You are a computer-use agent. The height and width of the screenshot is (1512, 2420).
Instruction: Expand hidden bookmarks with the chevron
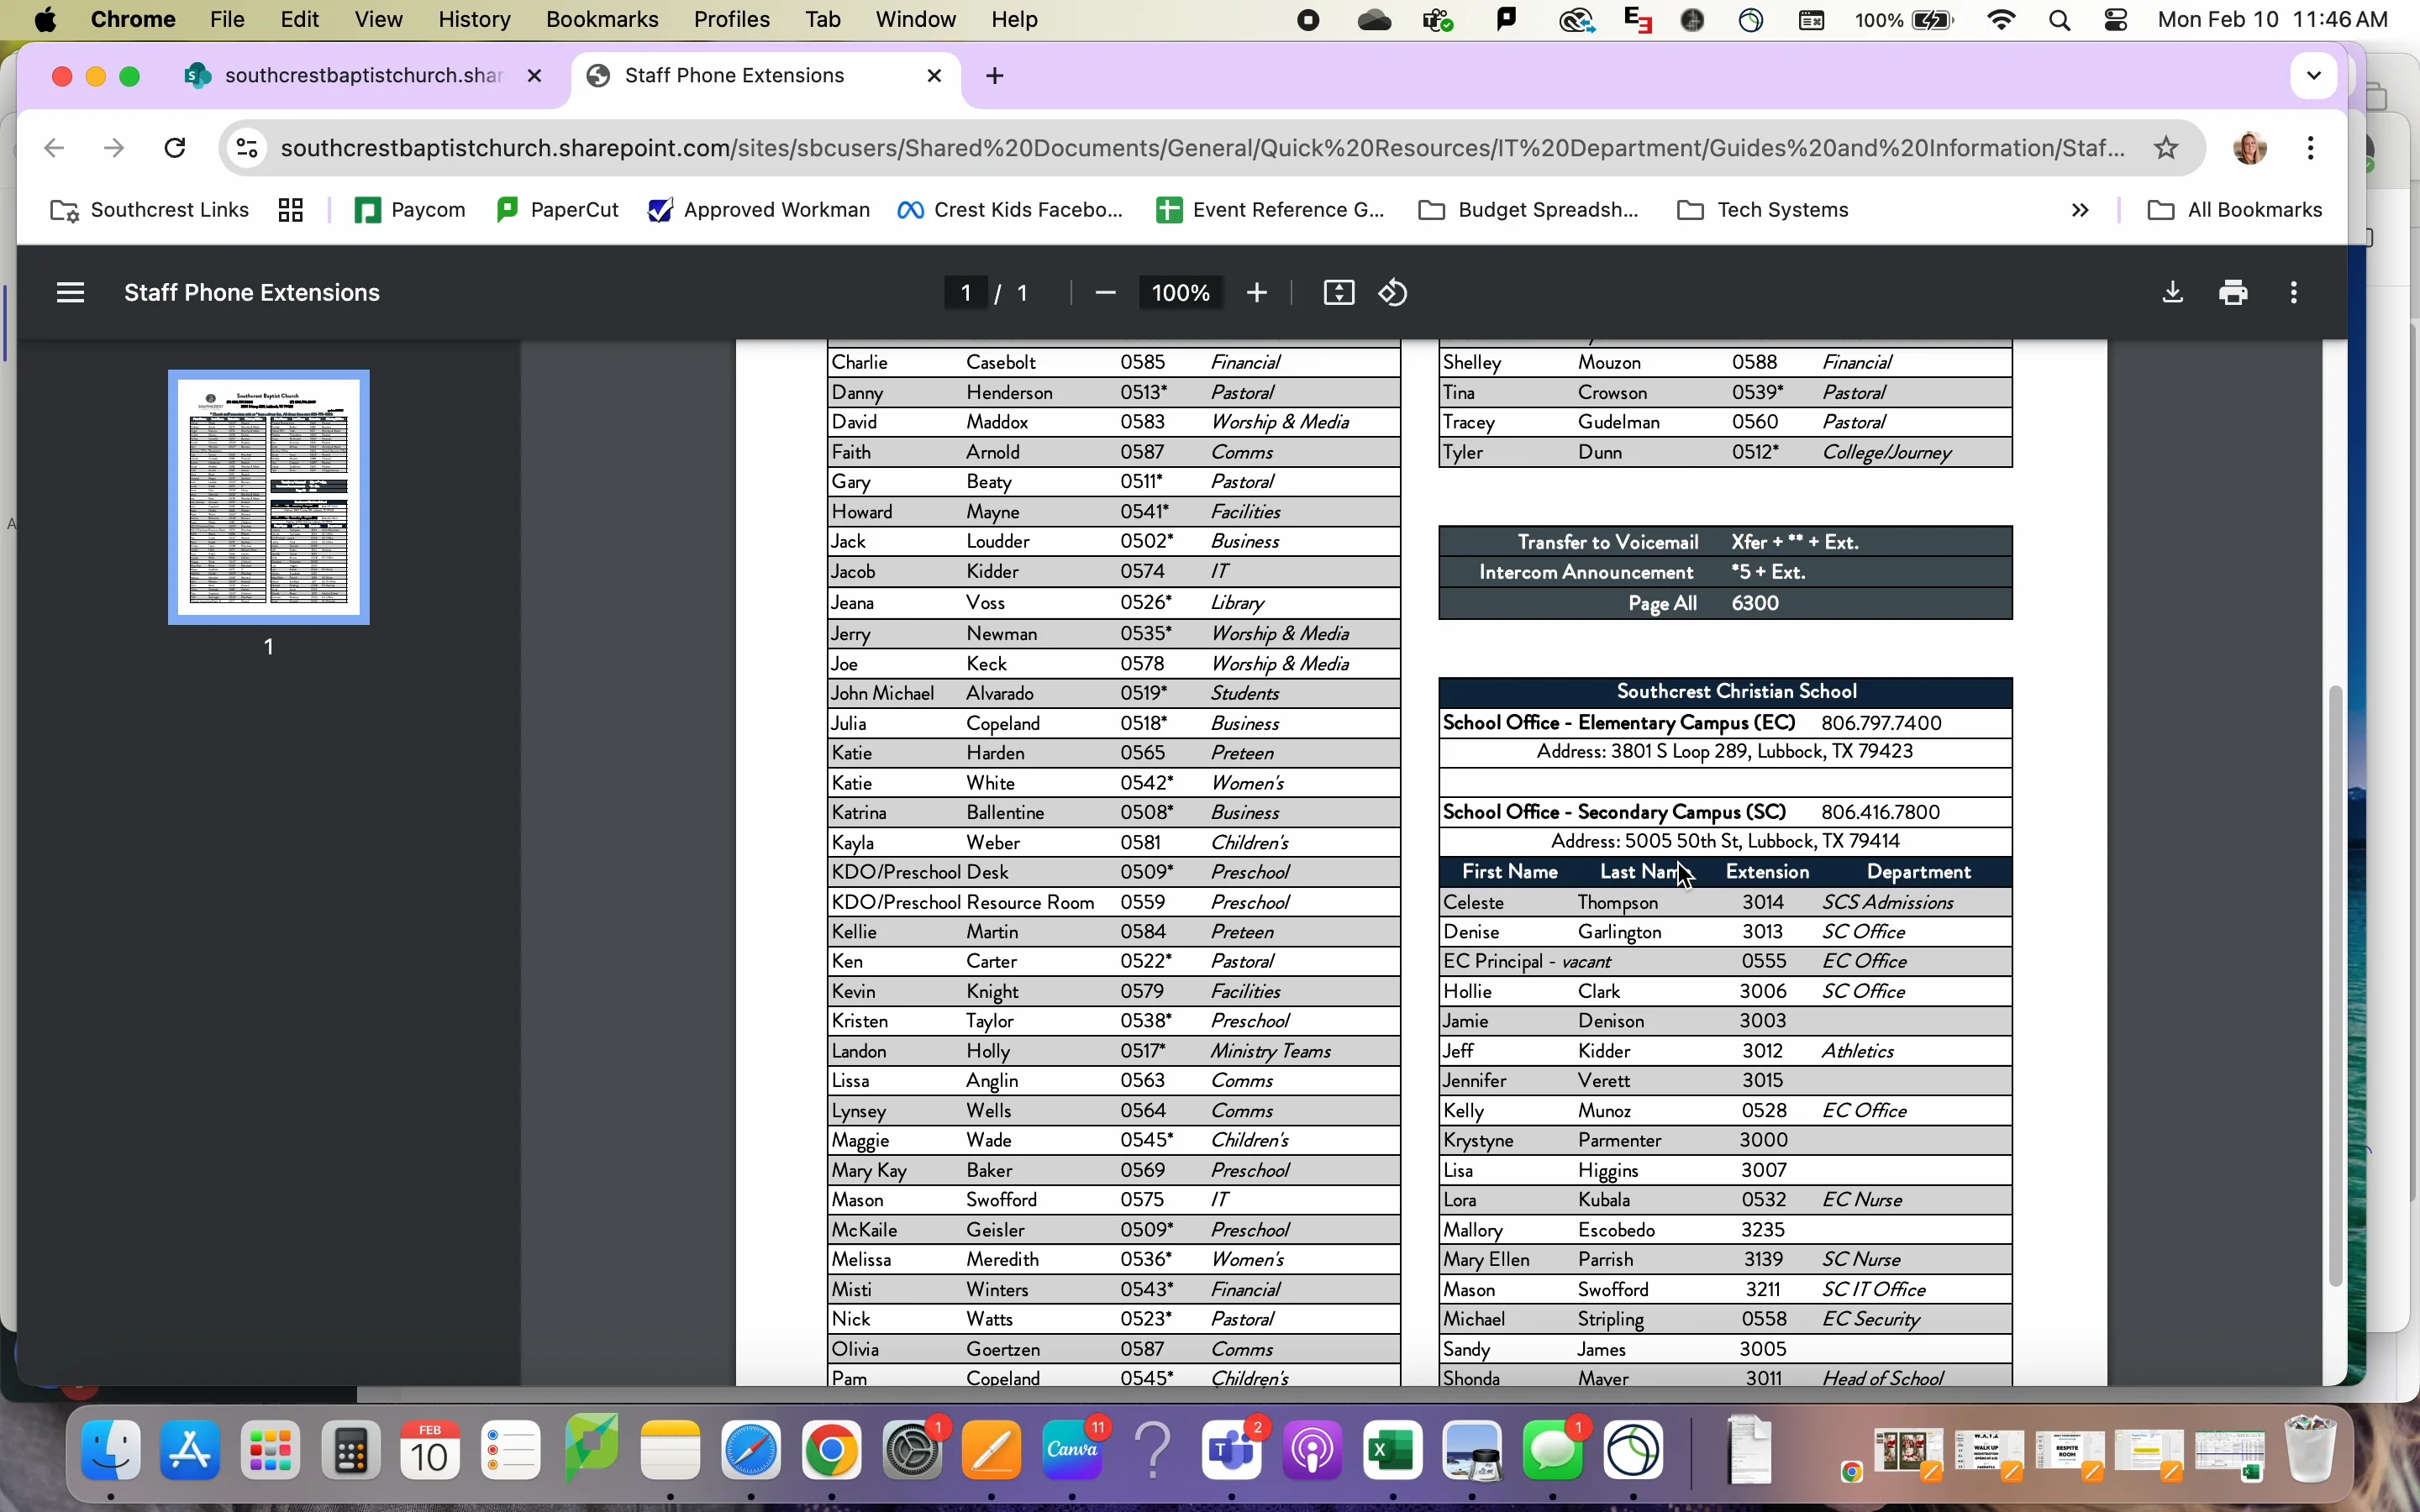coord(2080,209)
